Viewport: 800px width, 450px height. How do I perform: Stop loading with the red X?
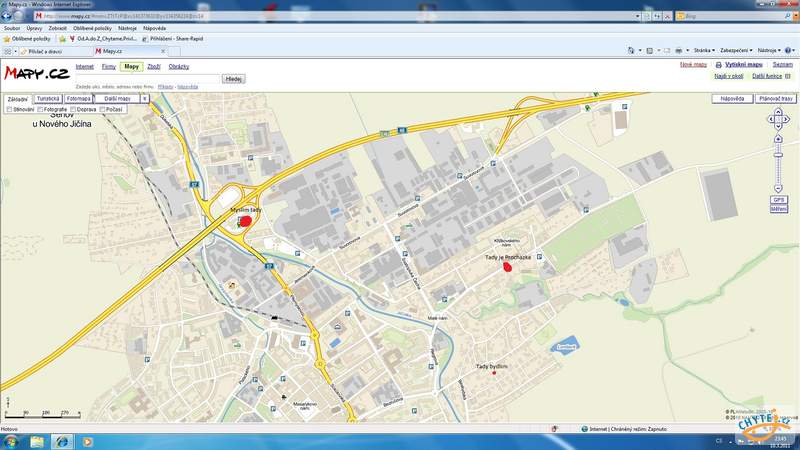[667, 16]
